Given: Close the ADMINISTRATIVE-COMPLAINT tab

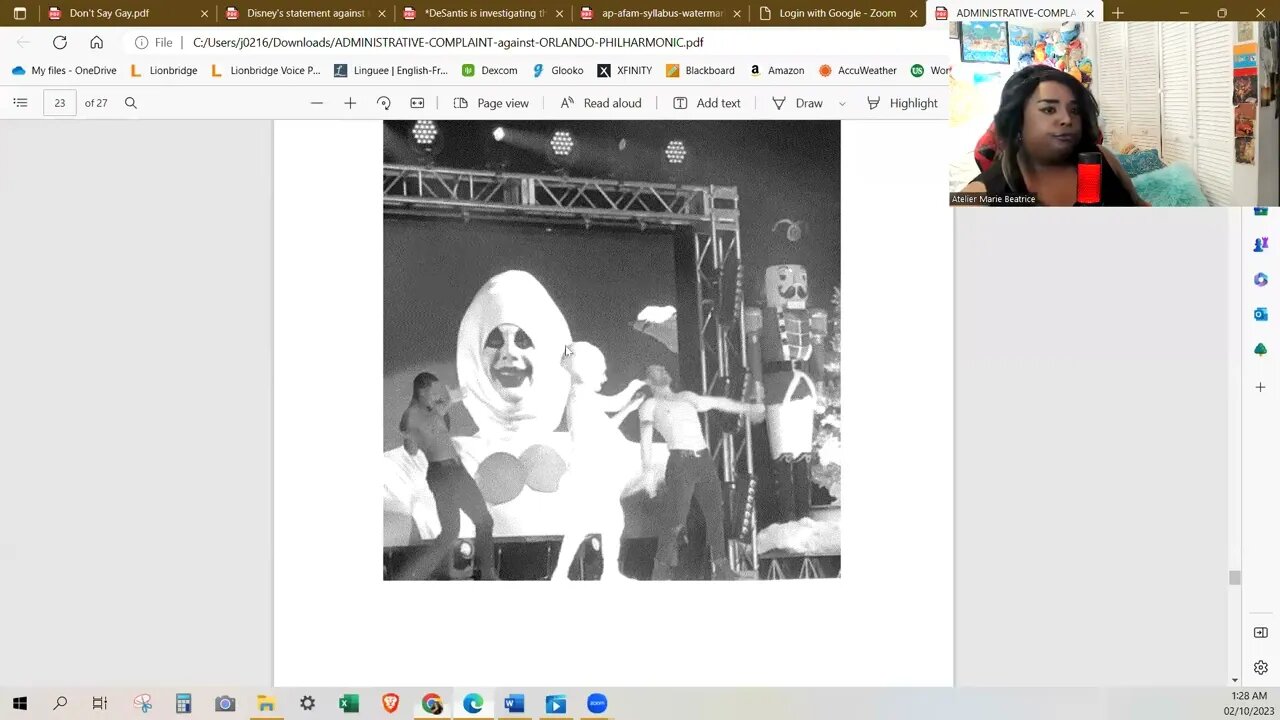Looking at the screenshot, I should 1090,14.
